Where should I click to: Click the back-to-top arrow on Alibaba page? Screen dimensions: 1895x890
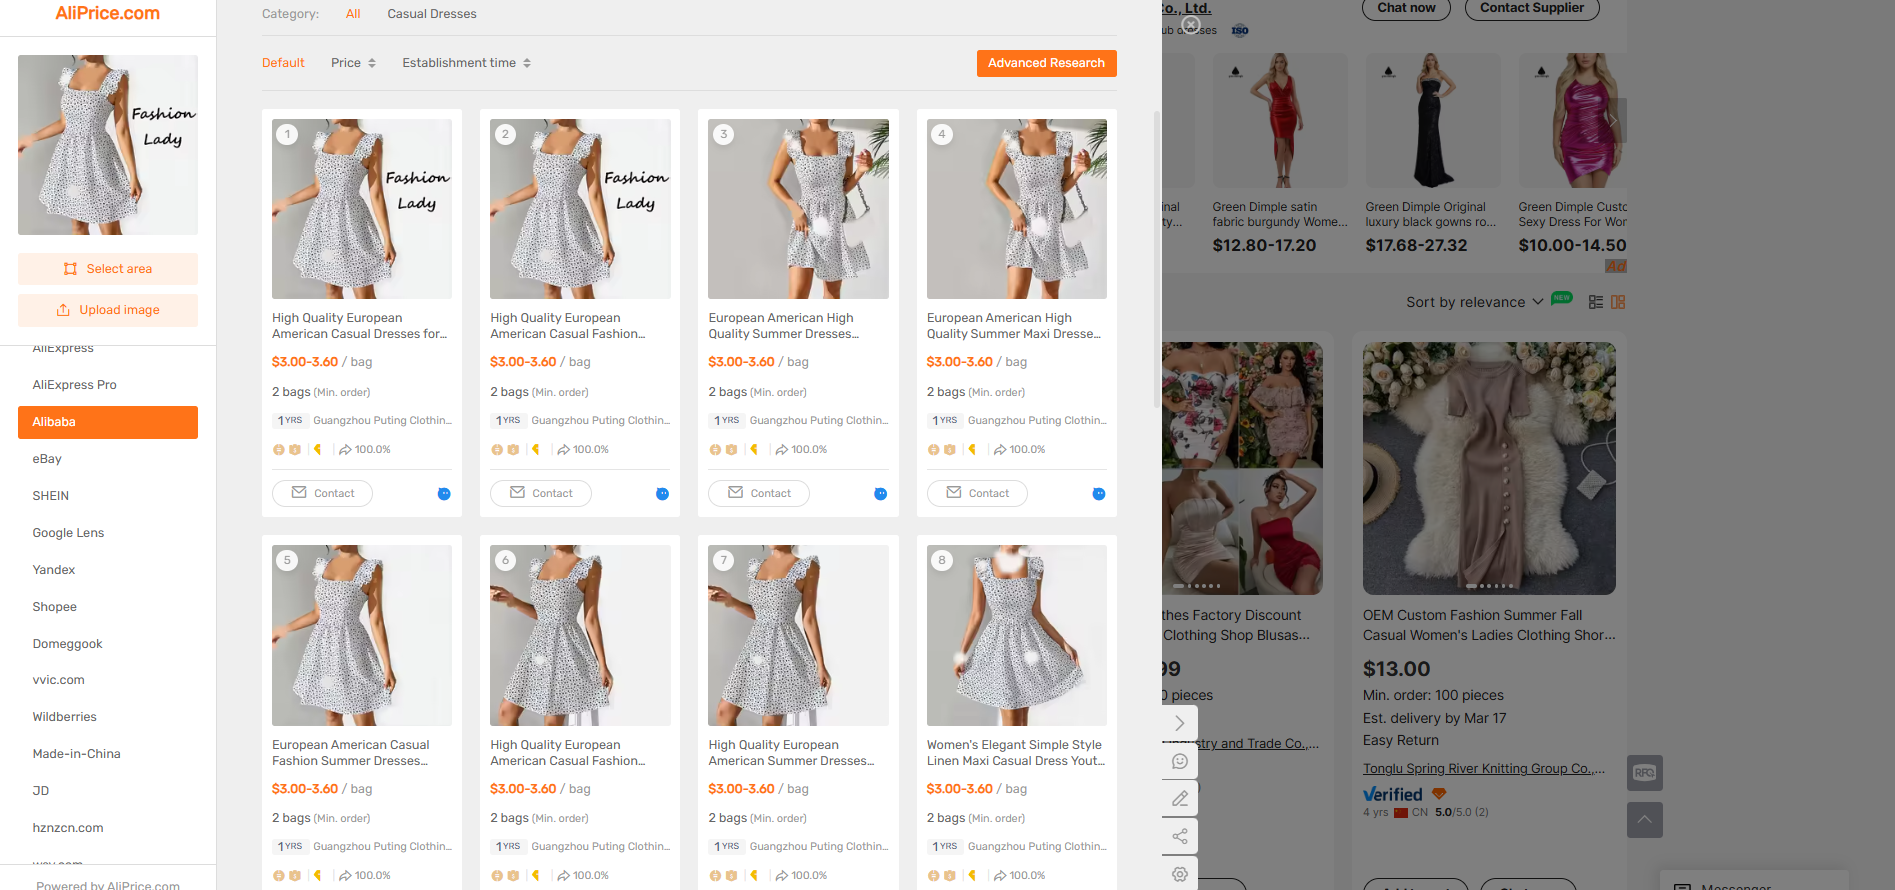1645,820
